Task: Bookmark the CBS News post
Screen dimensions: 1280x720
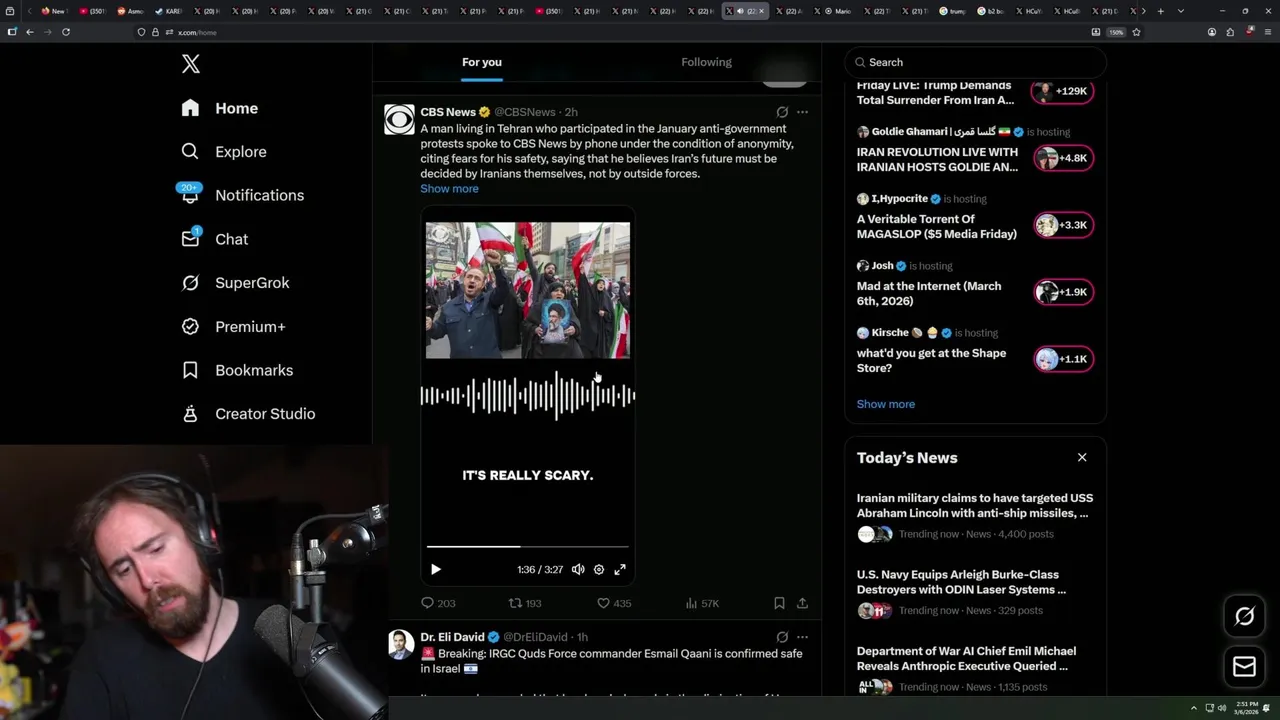Action: pyautogui.click(x=779, y=603)
